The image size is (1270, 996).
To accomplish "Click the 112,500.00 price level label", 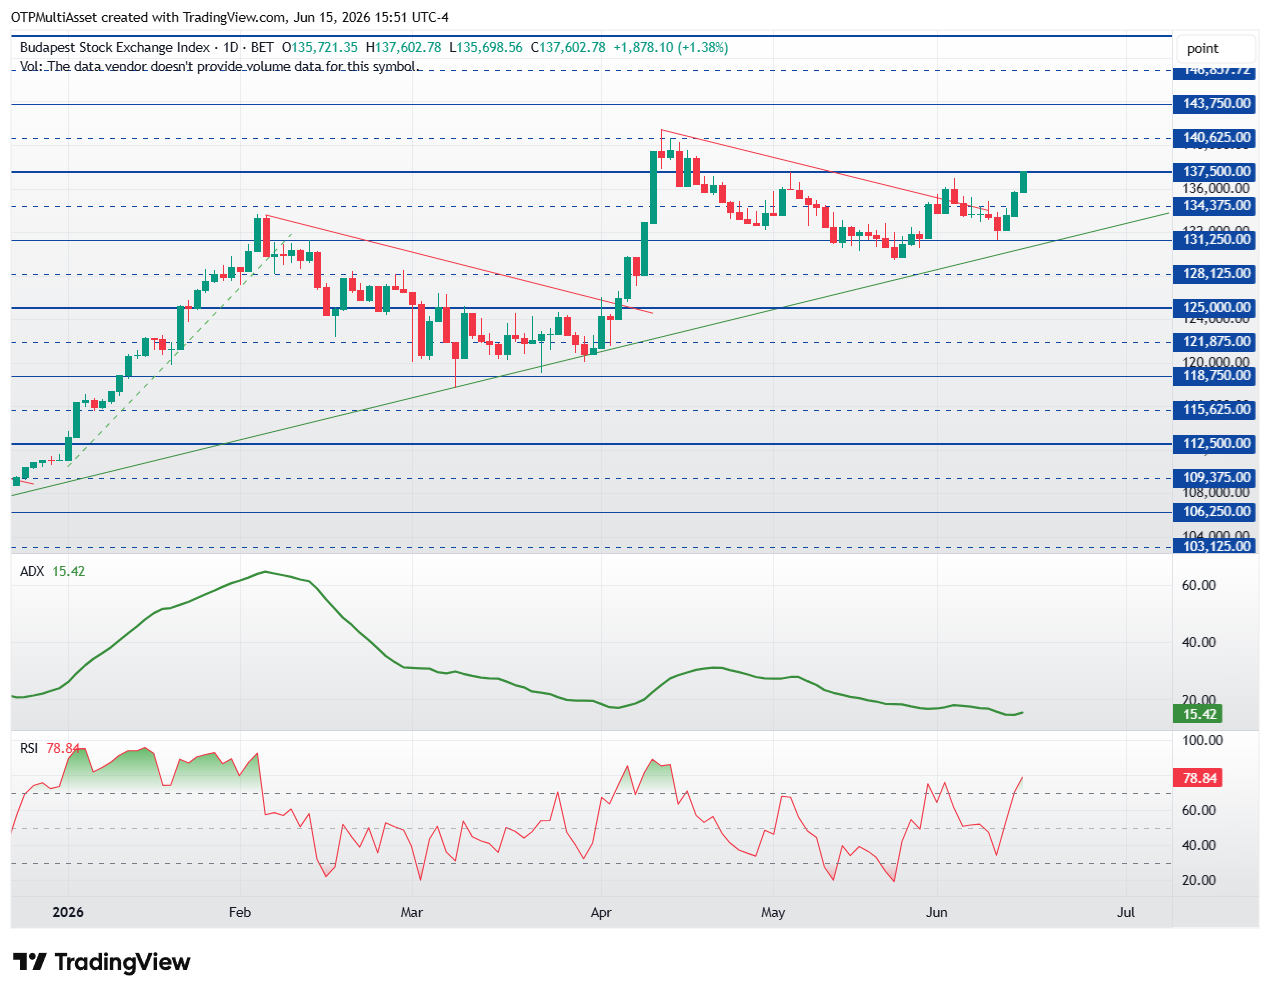I will point(1216,444).
